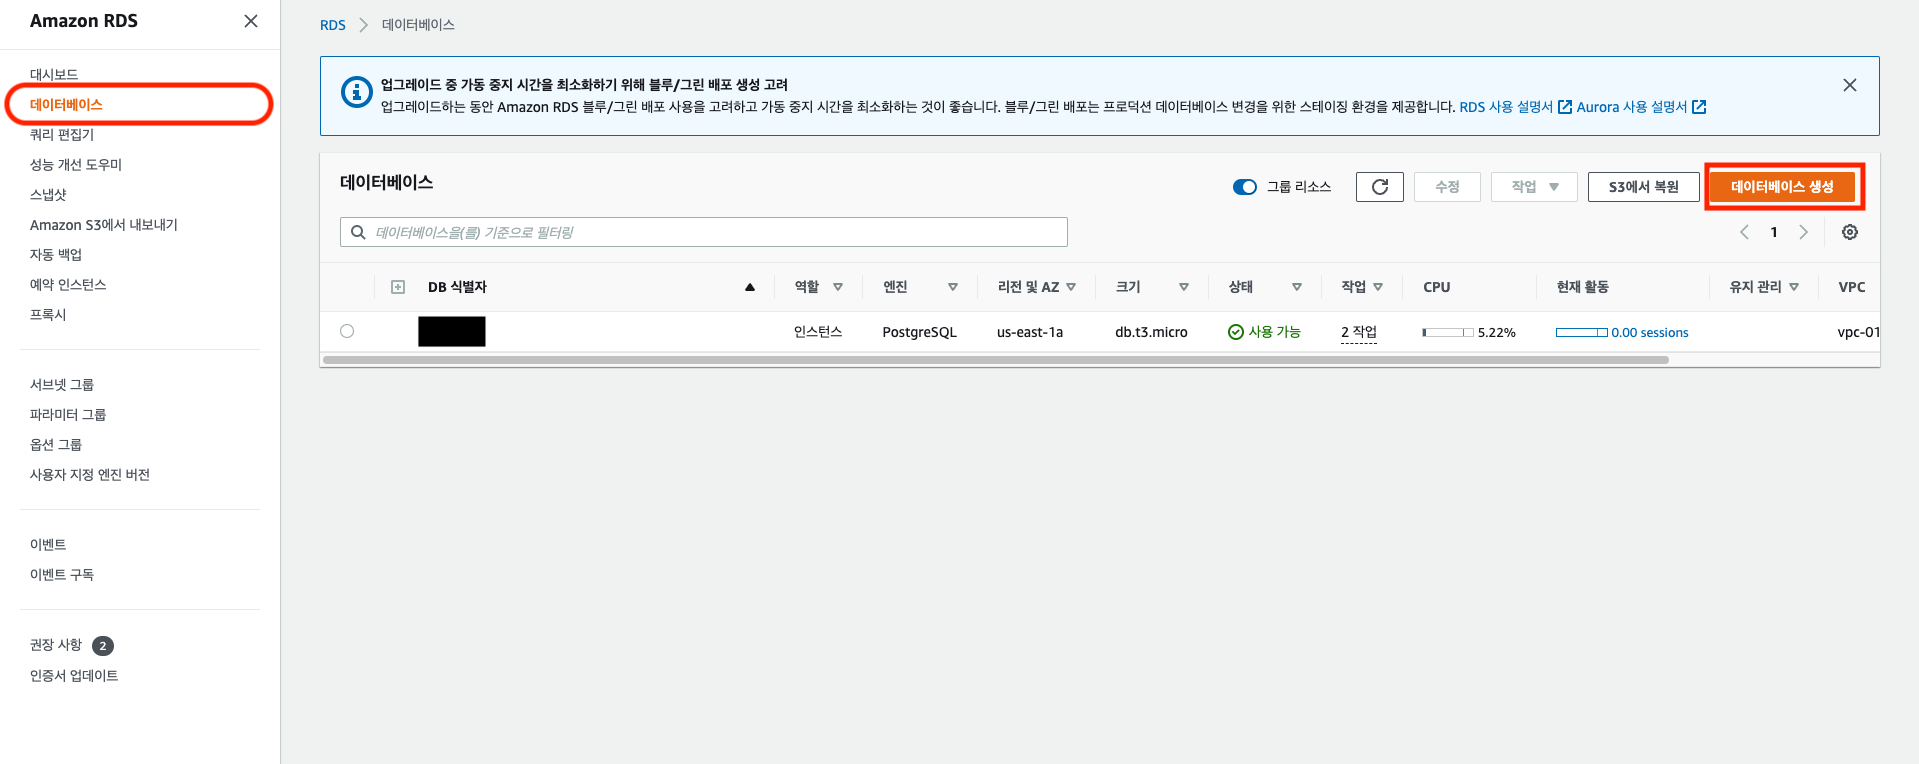Go to next page of databases
The image size is (1919, 764).
click(1803, 232)
